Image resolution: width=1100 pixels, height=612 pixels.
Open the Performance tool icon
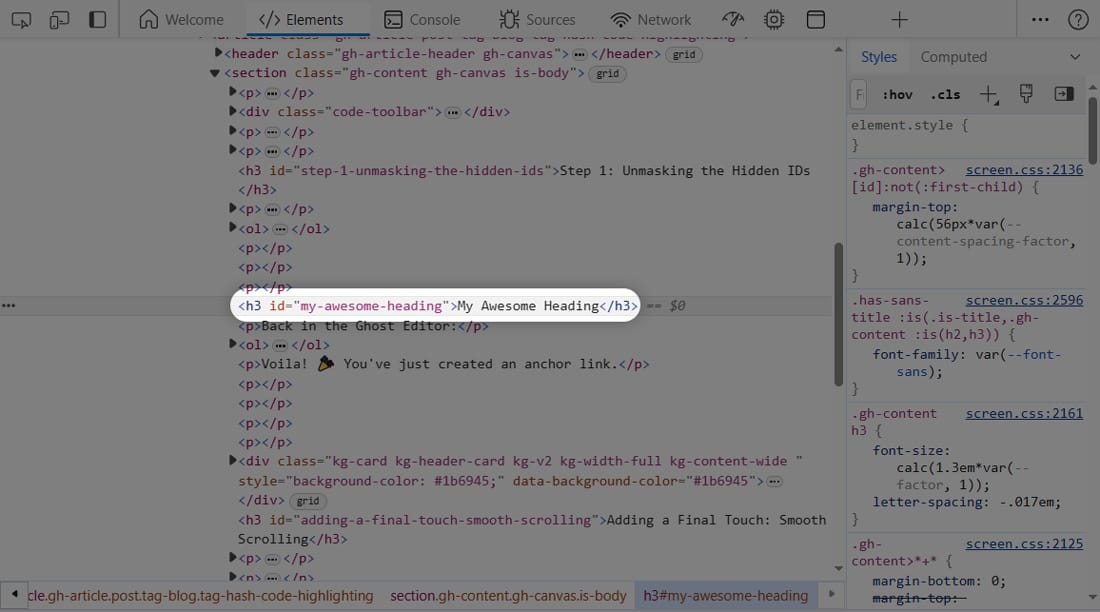[x=732, y=20]
